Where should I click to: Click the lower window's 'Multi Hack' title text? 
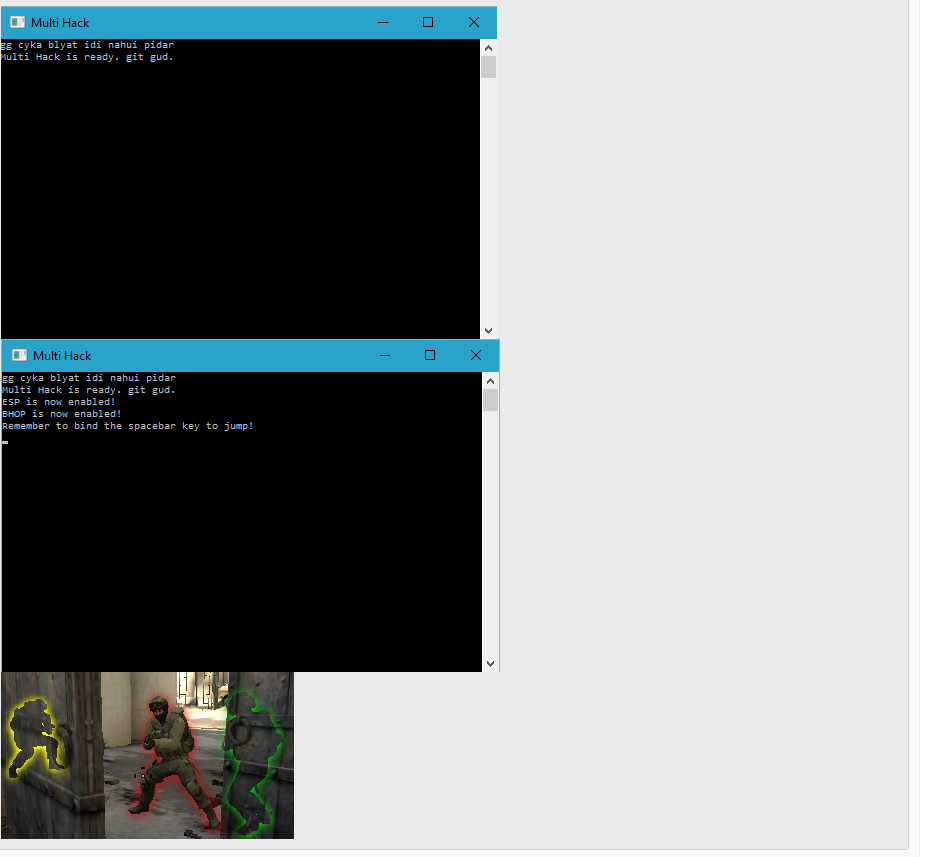click(x=62, y=356)
